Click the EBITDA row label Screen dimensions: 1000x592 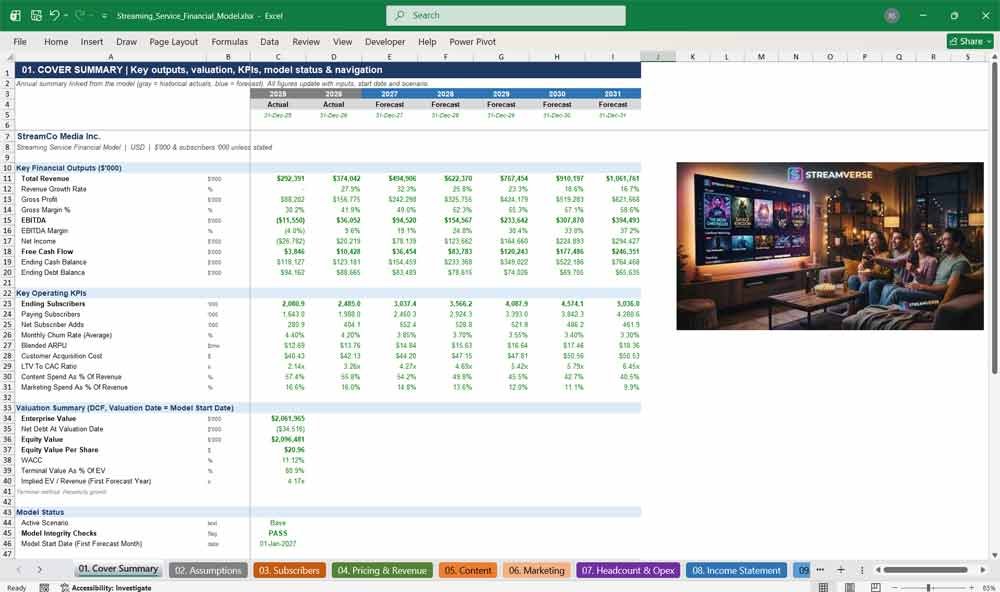tap(33, 220)
